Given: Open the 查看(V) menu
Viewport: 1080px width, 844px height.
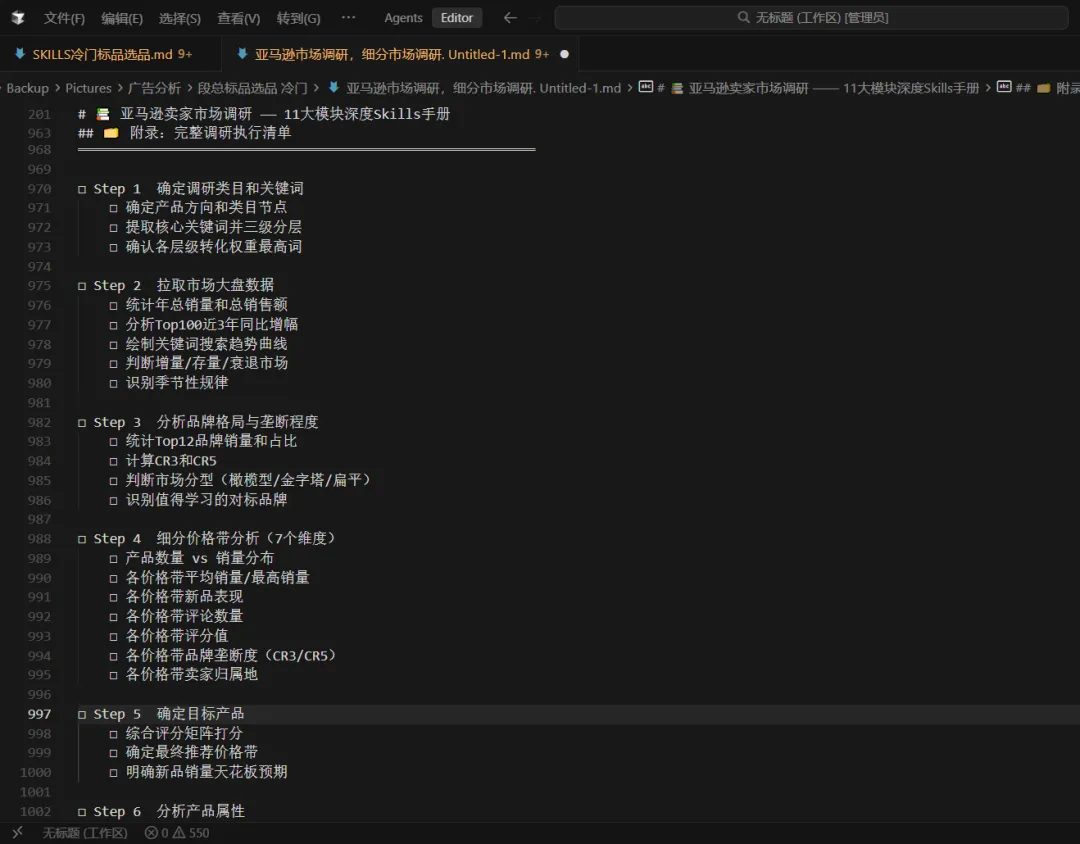Looking at the screenshot, I should (238, 19).
